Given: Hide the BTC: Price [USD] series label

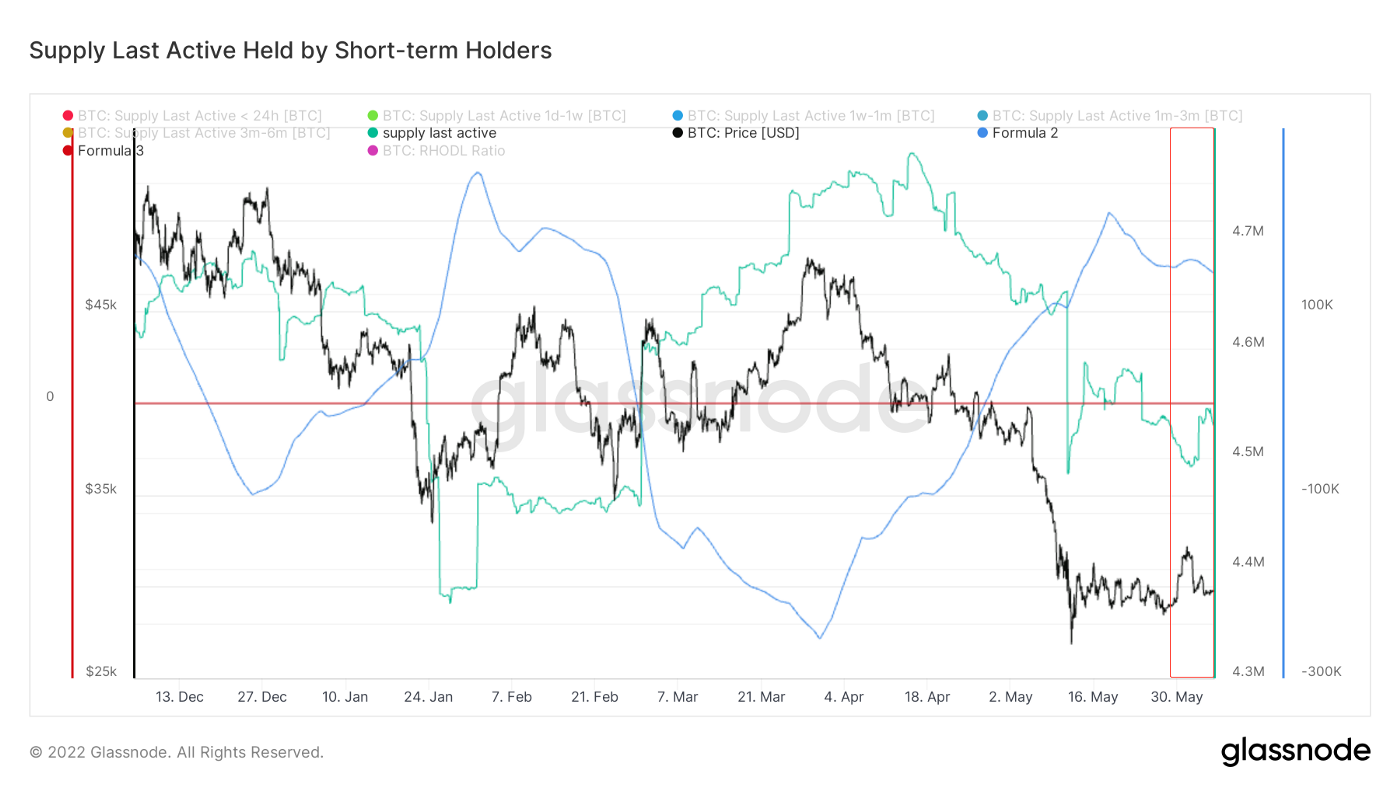Looking at the screenshot, I should pos(743,133).
